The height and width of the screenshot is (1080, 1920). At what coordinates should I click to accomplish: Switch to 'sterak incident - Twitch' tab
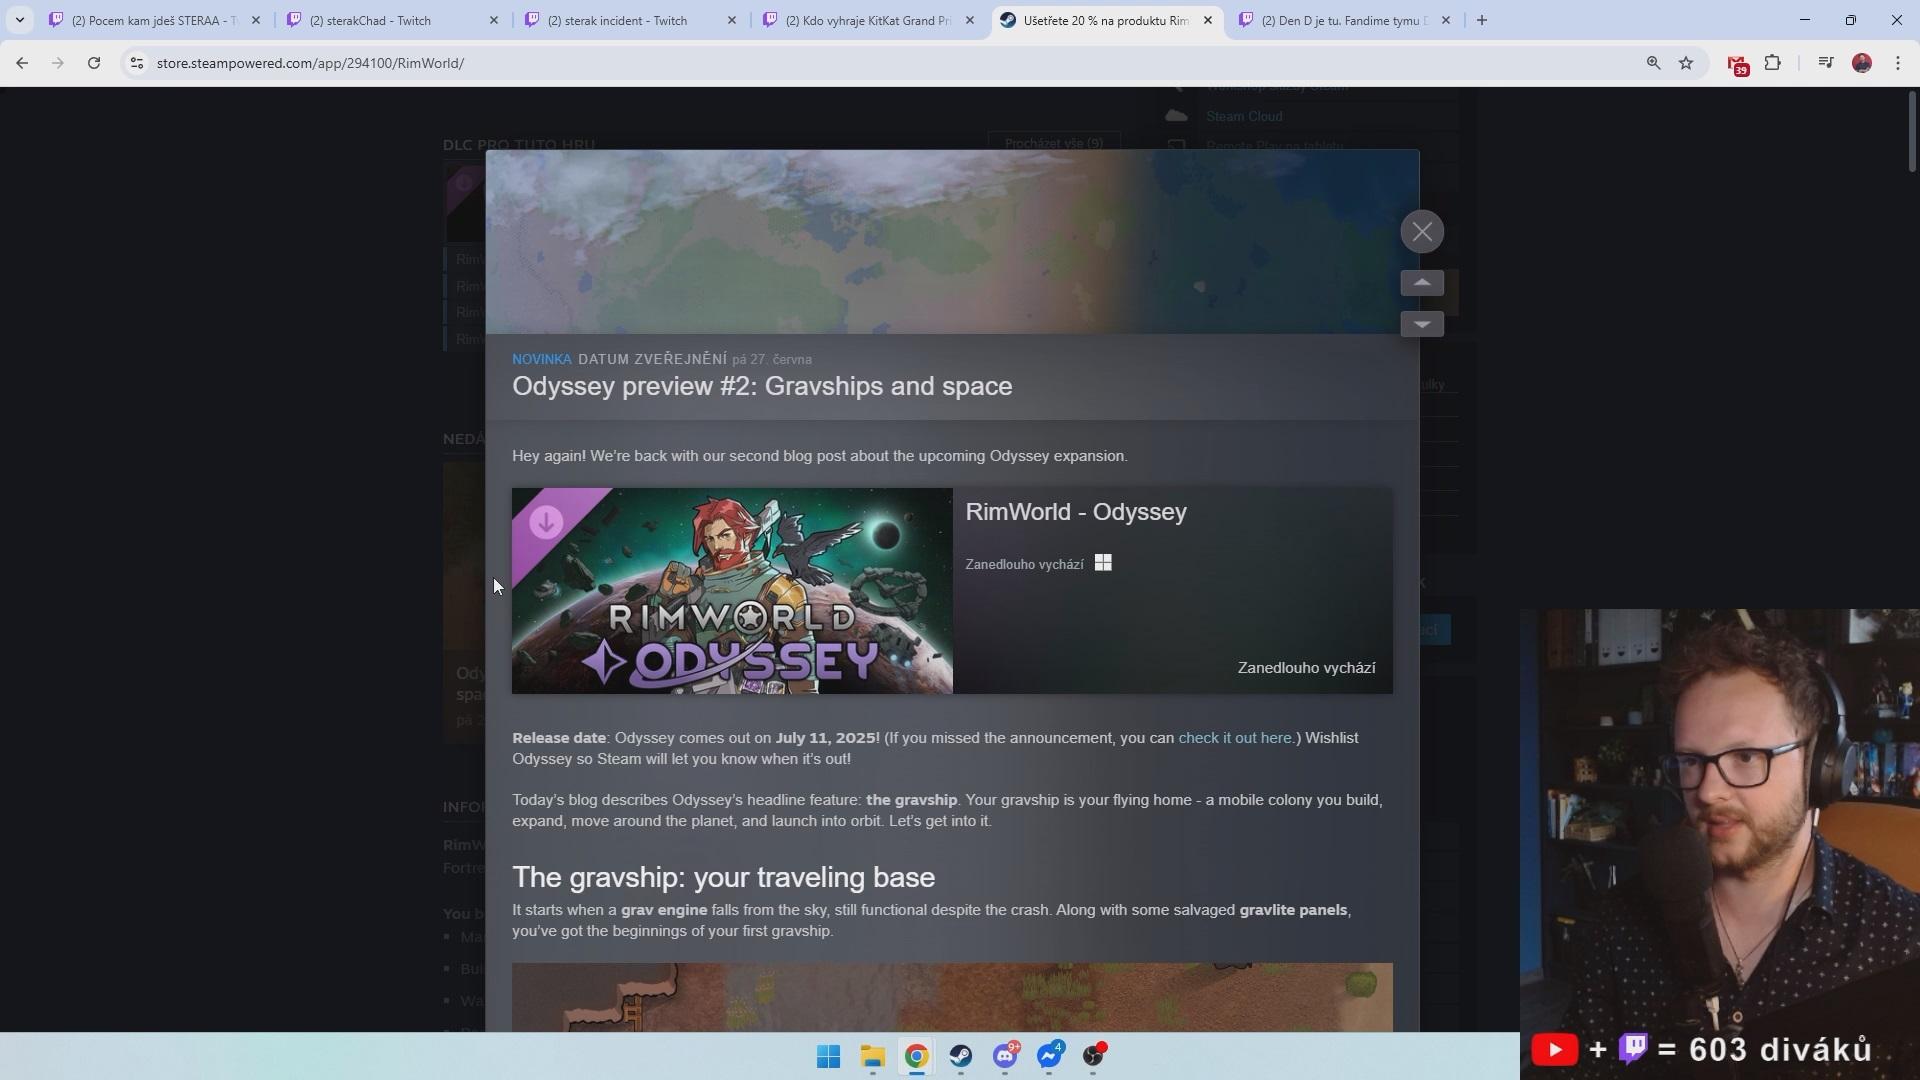tap(631, 20)
